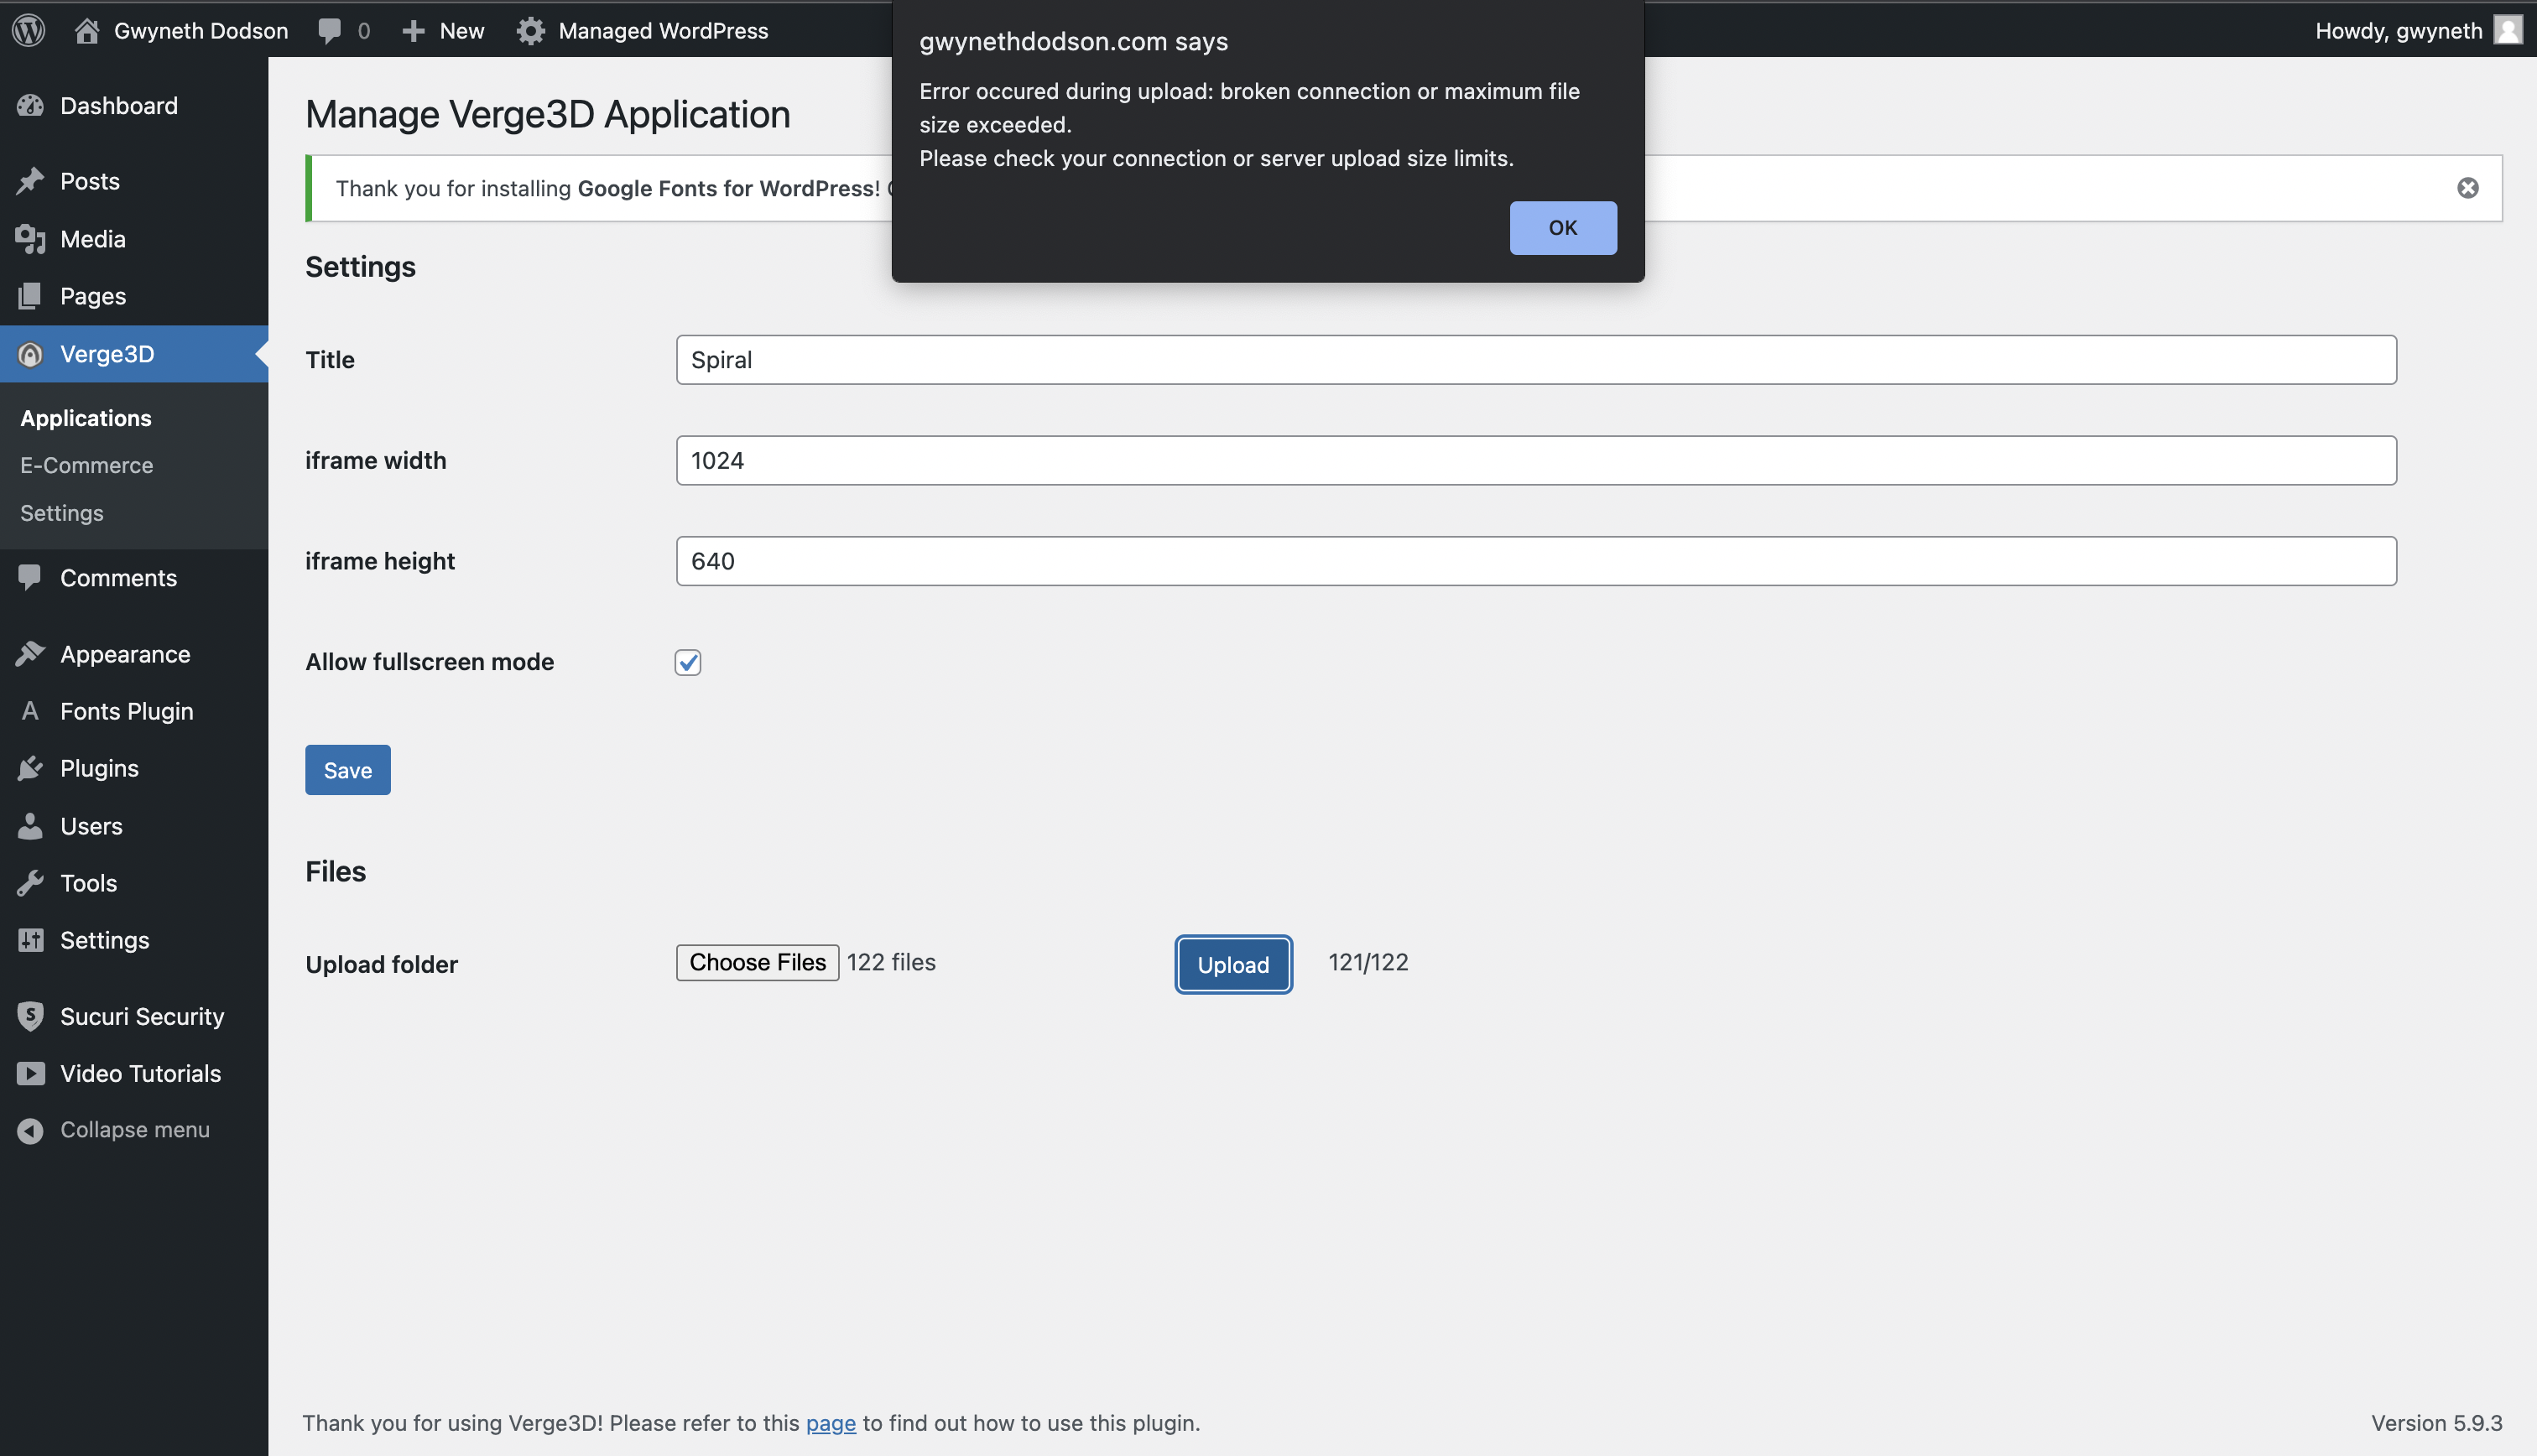Click the Comments speech bubble sidebar icon
Viewport: 2537px width, 1456px height.
tap(30, 578)
